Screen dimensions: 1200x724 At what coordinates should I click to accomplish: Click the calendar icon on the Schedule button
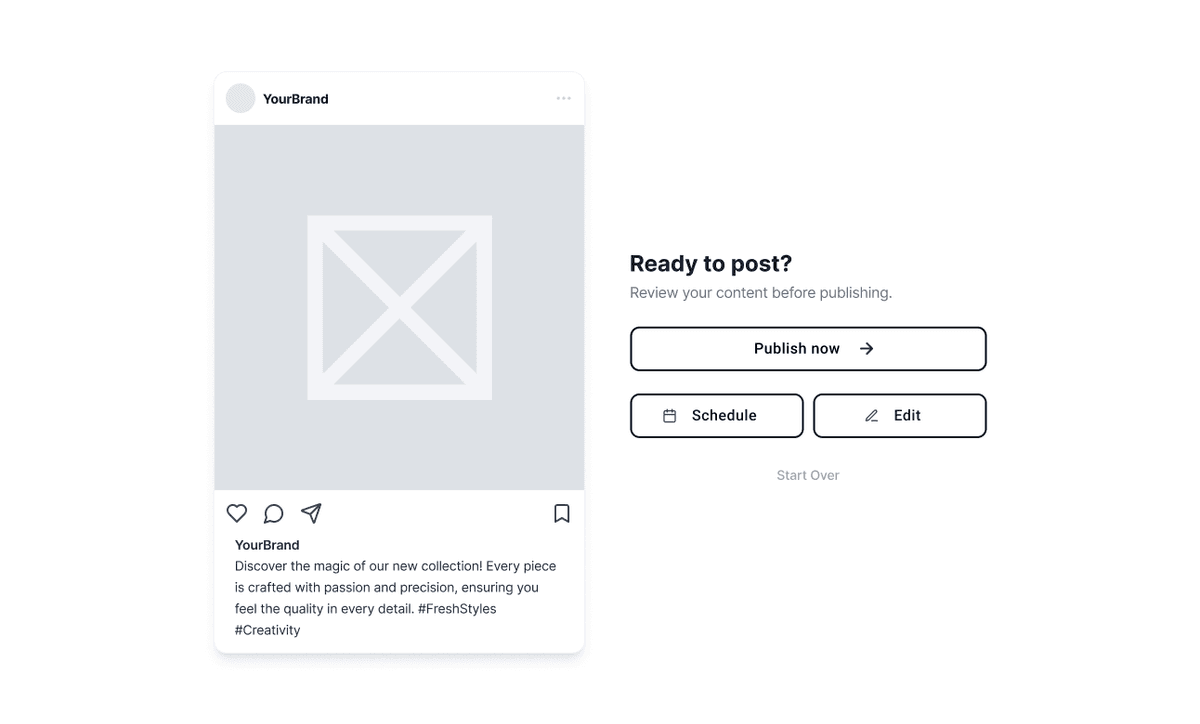670,415
